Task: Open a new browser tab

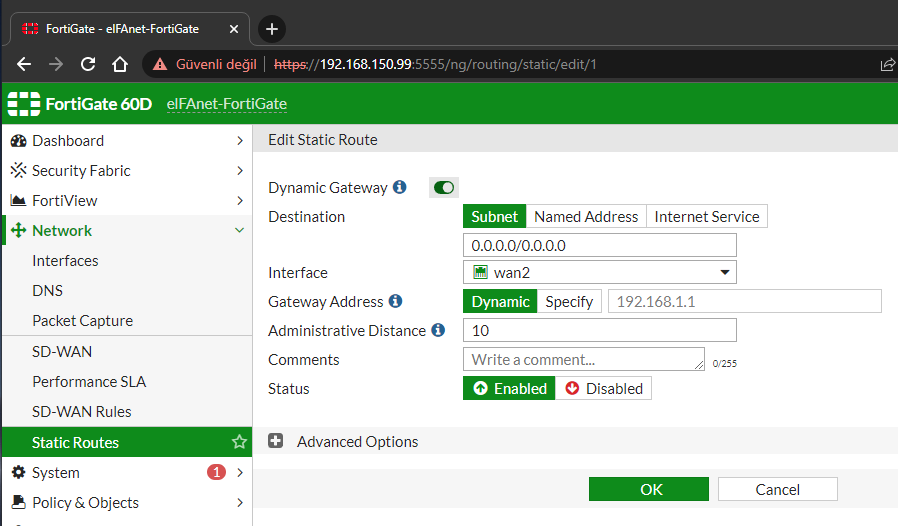Action: [x=271, y=28]
